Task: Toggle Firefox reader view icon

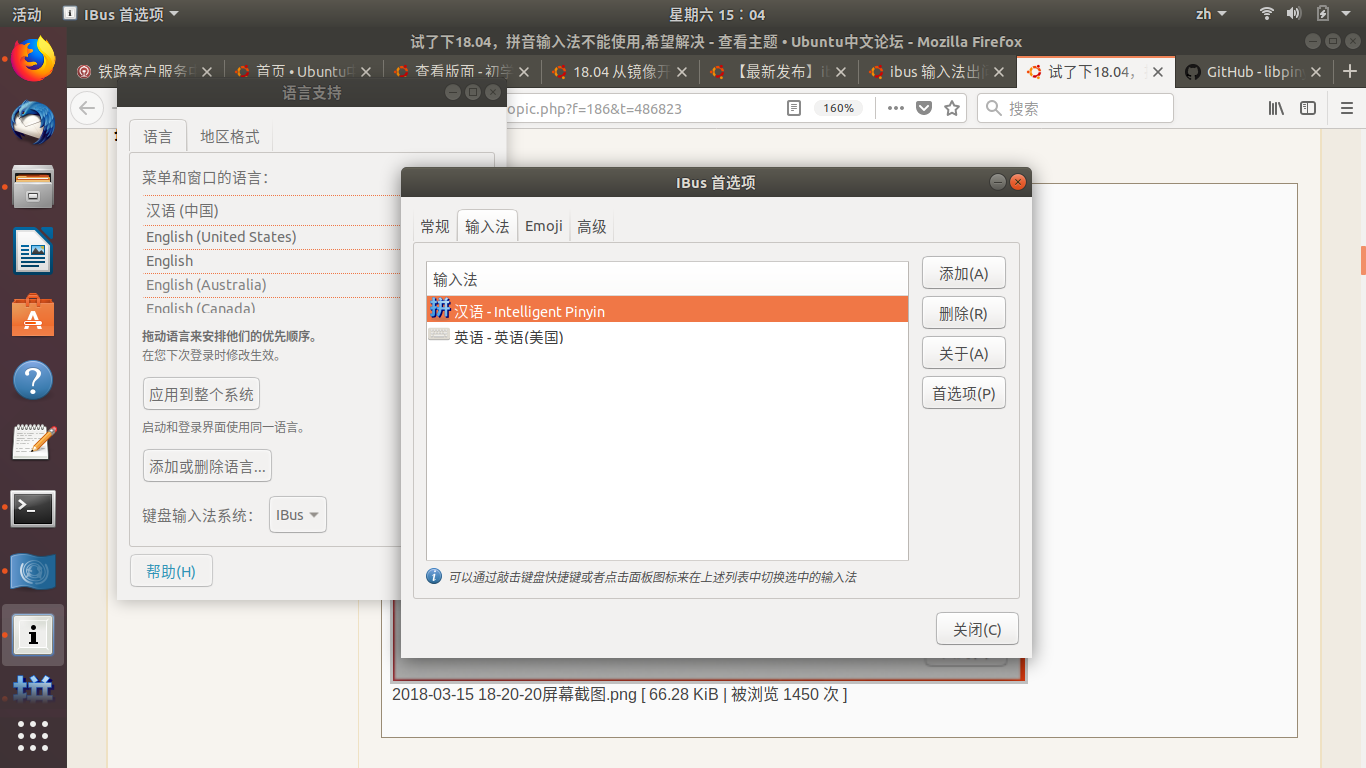Action: coord(794,108)
